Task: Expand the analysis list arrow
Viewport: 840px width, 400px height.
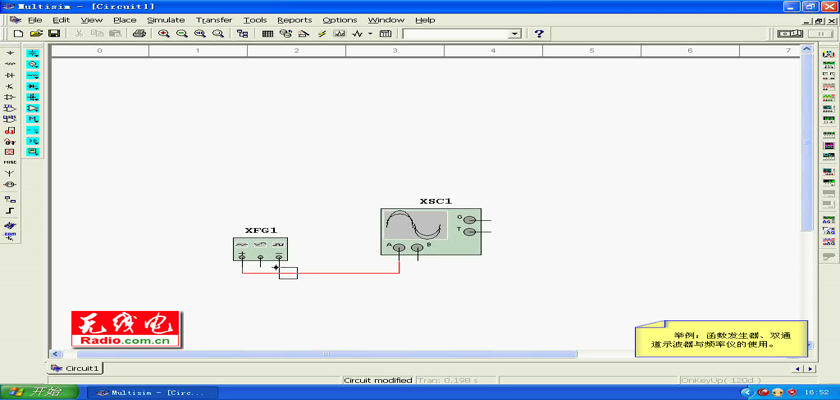Action: tap(370, 34)
